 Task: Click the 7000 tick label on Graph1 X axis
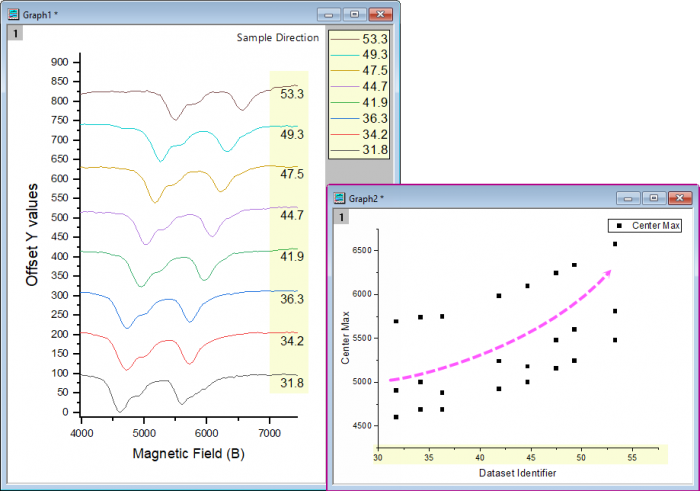click(x=269, y=433)
